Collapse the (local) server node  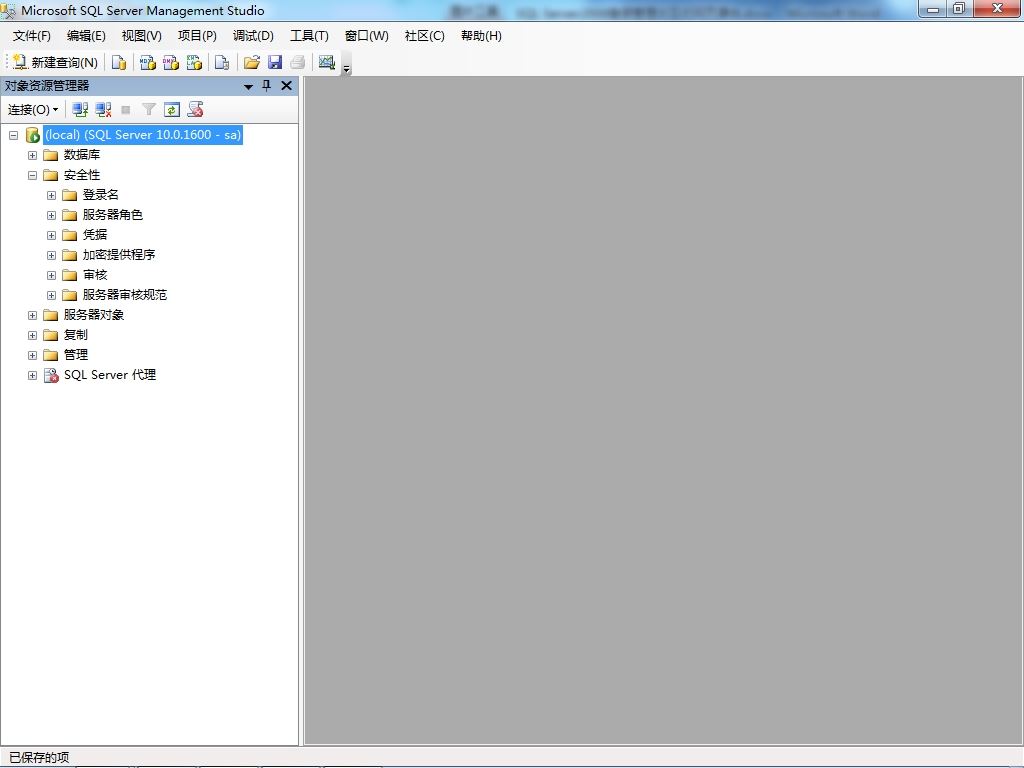13,135
